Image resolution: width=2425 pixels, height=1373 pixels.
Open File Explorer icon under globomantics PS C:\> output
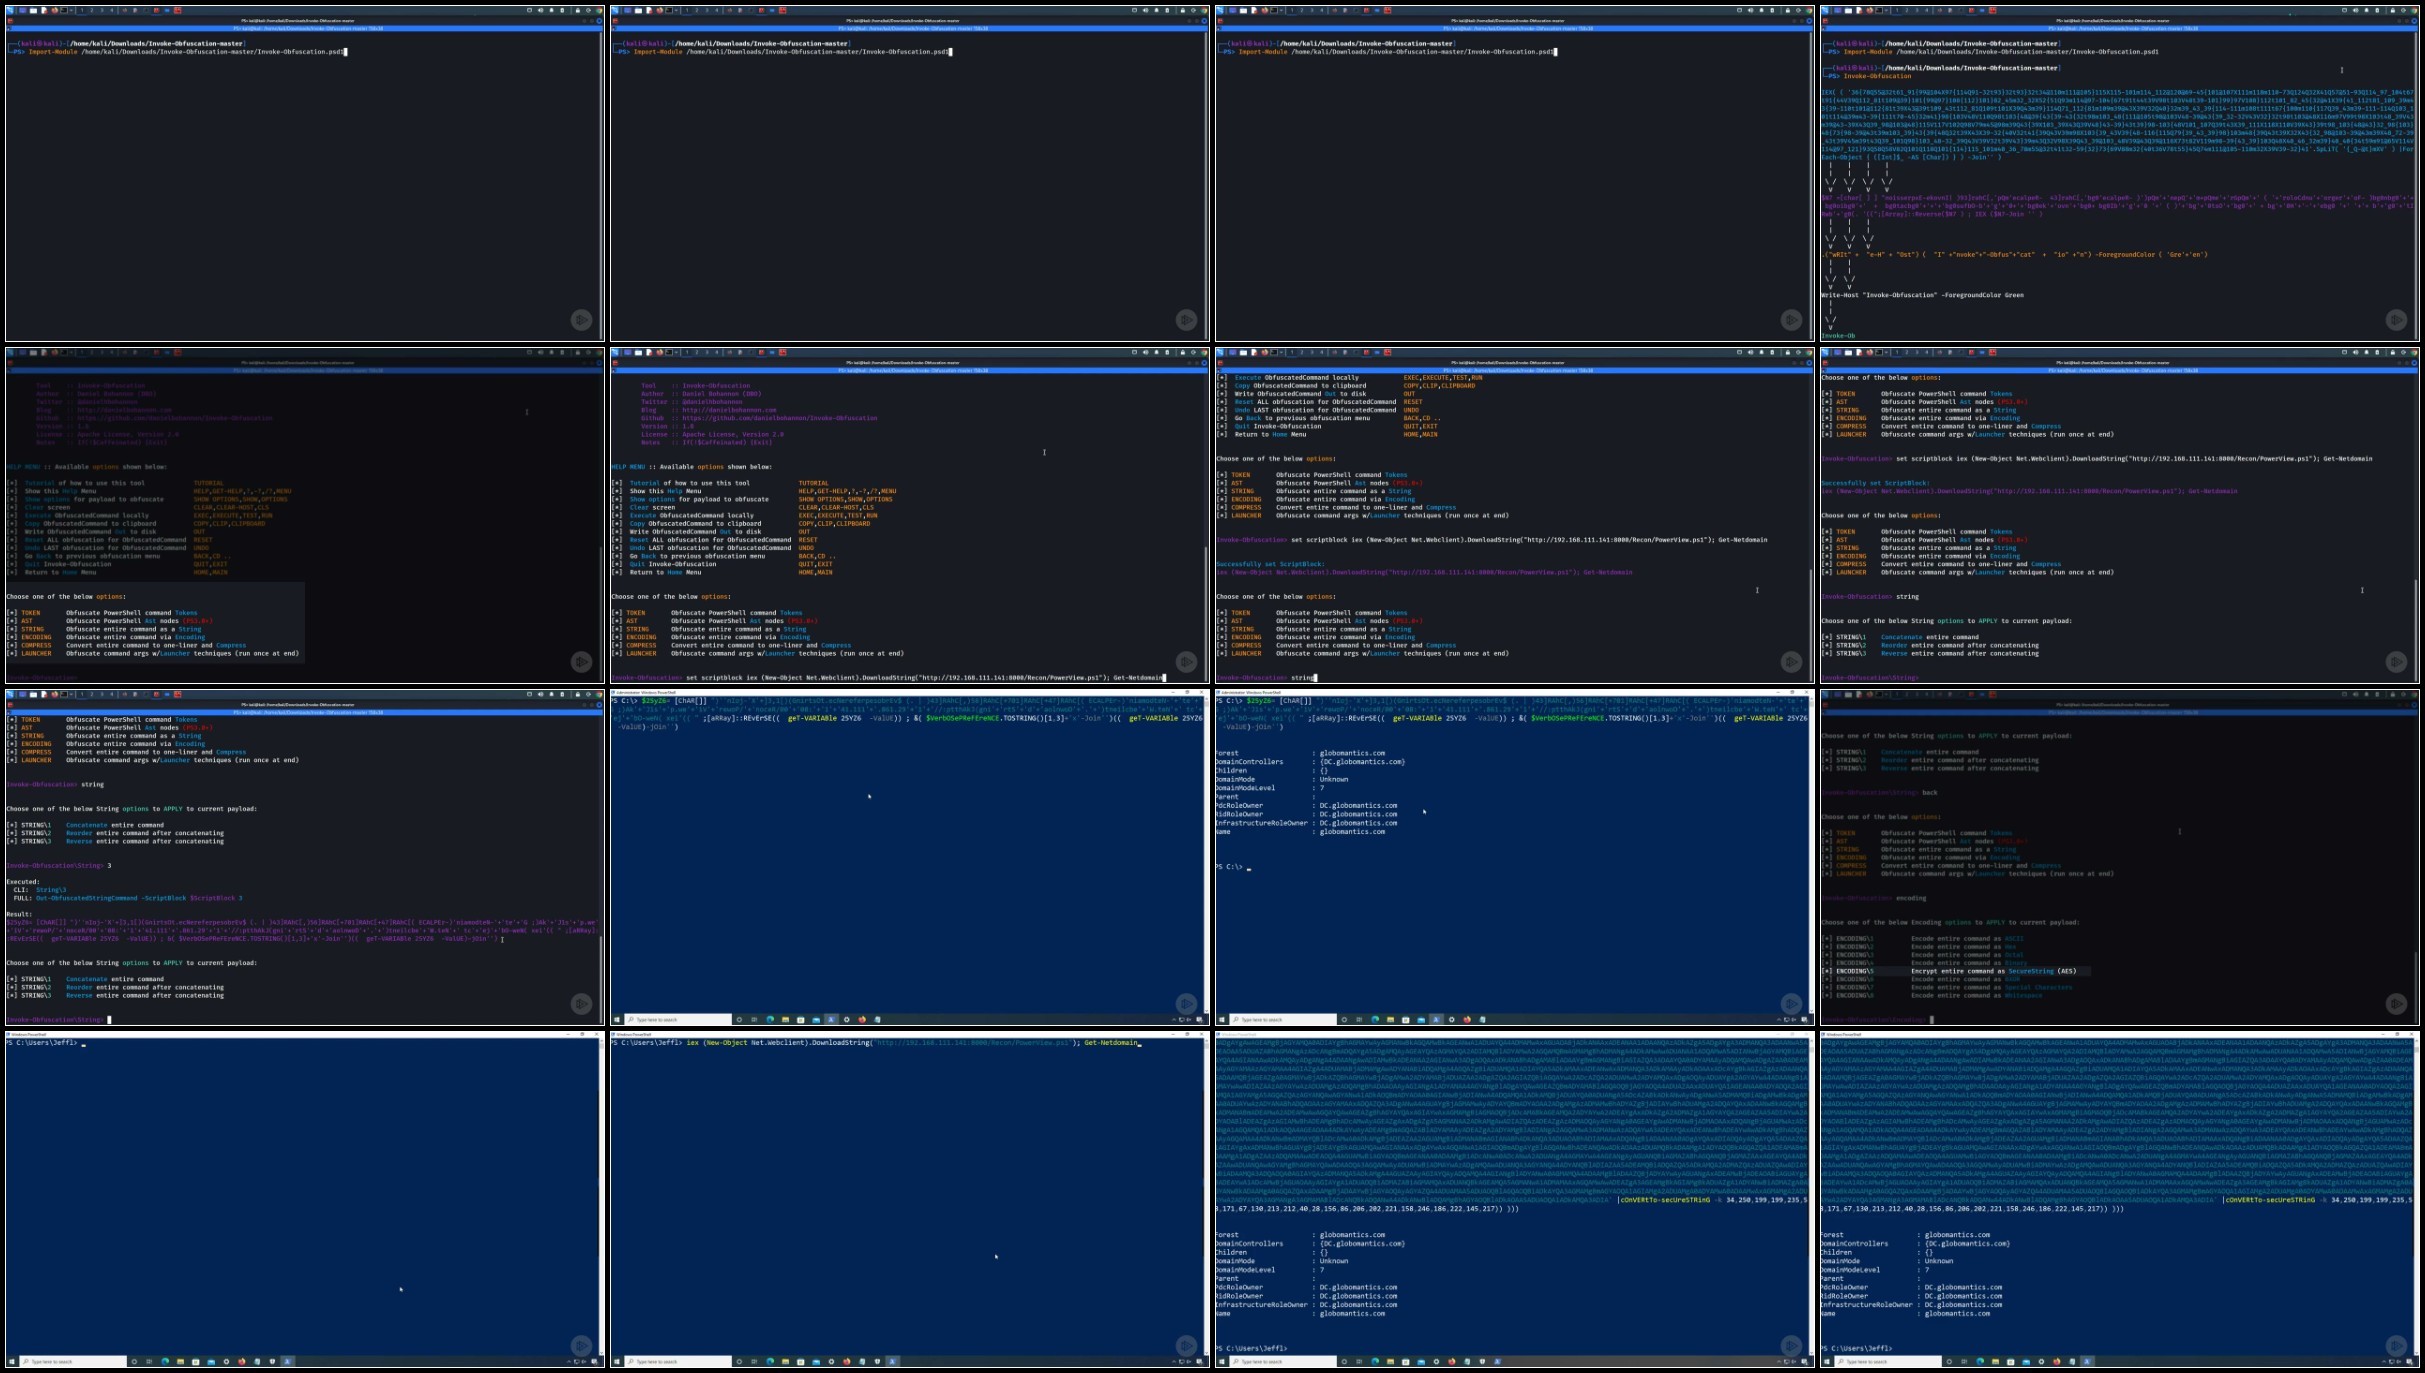click(1390, 1019)
